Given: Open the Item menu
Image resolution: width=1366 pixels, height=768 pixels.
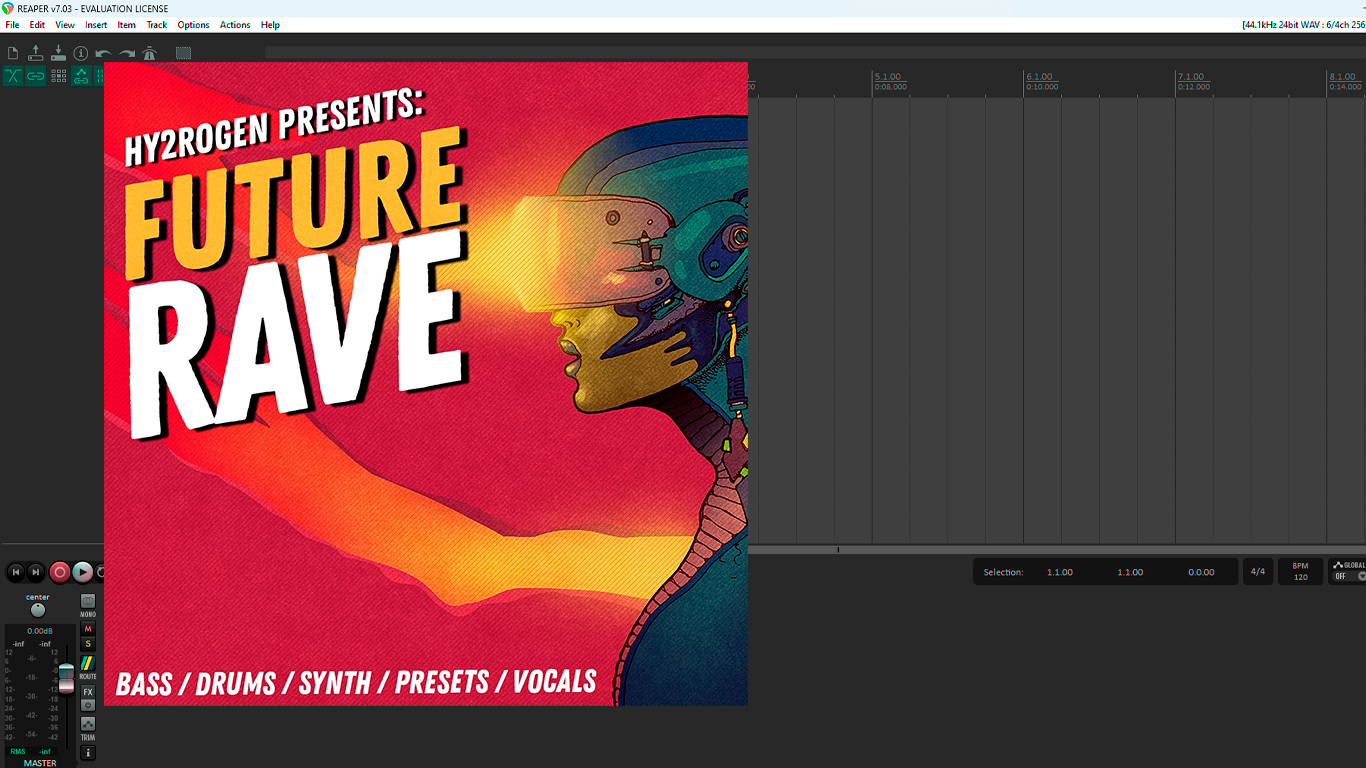Looking at the screenshot, I should click(x=127, y=25).
